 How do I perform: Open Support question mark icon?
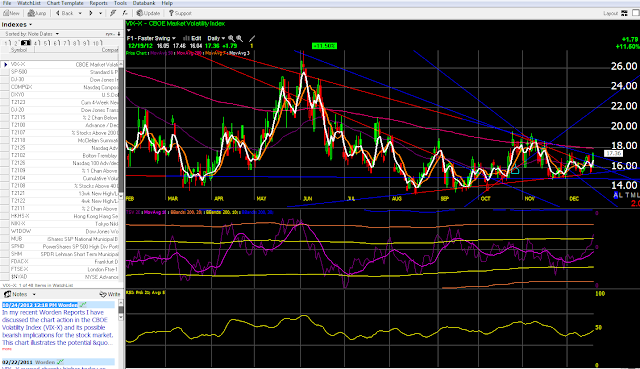click(180, 13)
